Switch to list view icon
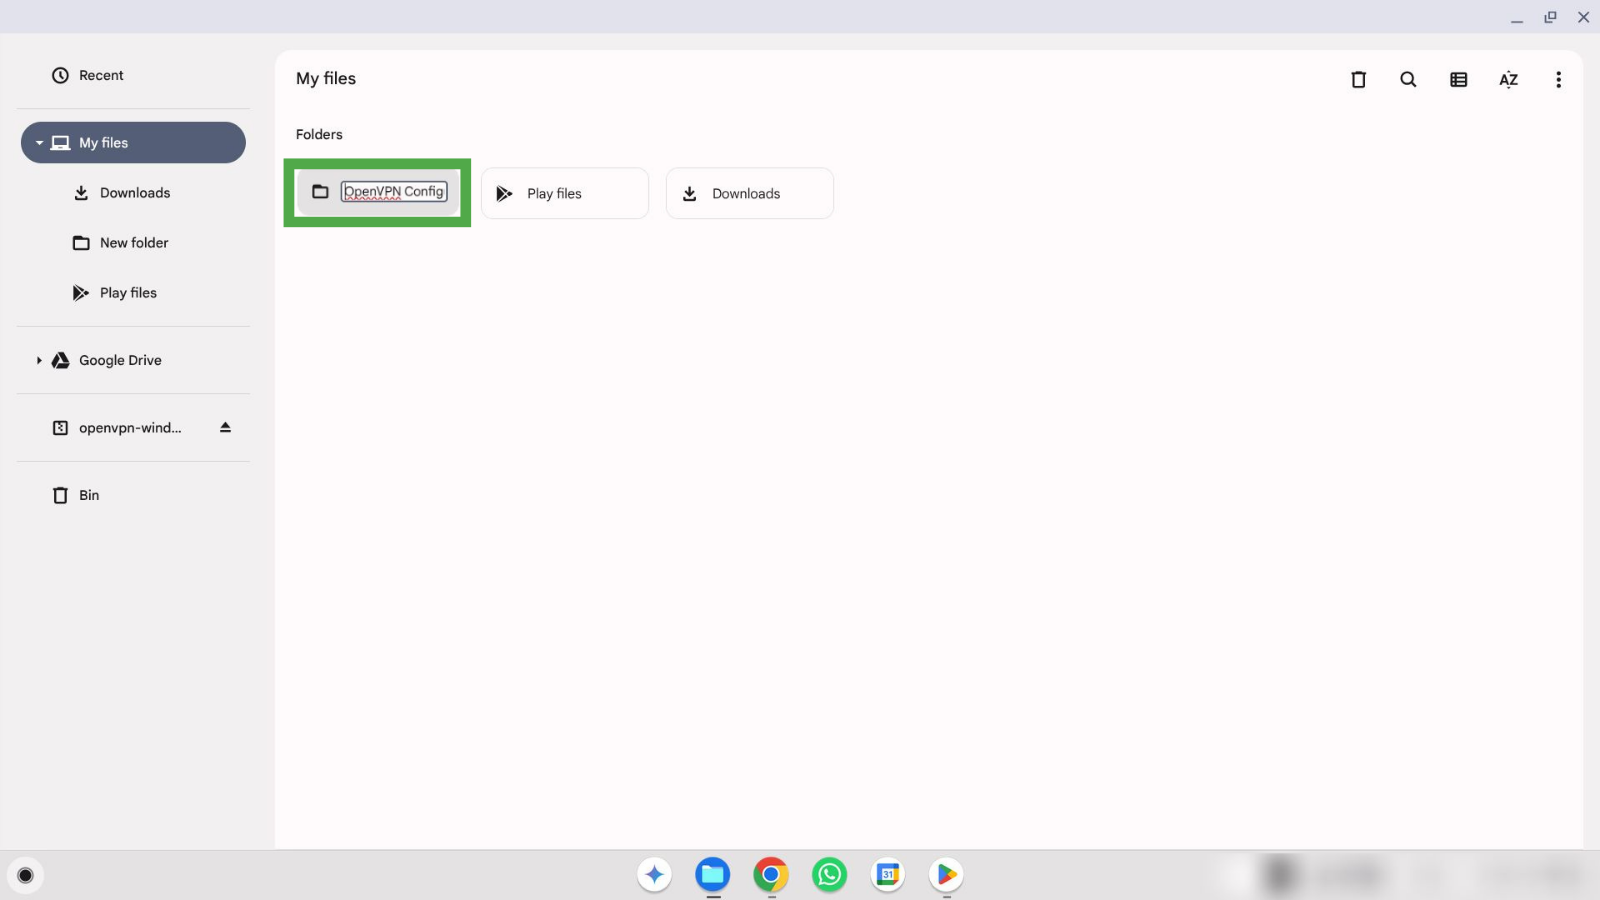Image resolution: width=1600 pixels, height=900 pixels. point(1458,80)
